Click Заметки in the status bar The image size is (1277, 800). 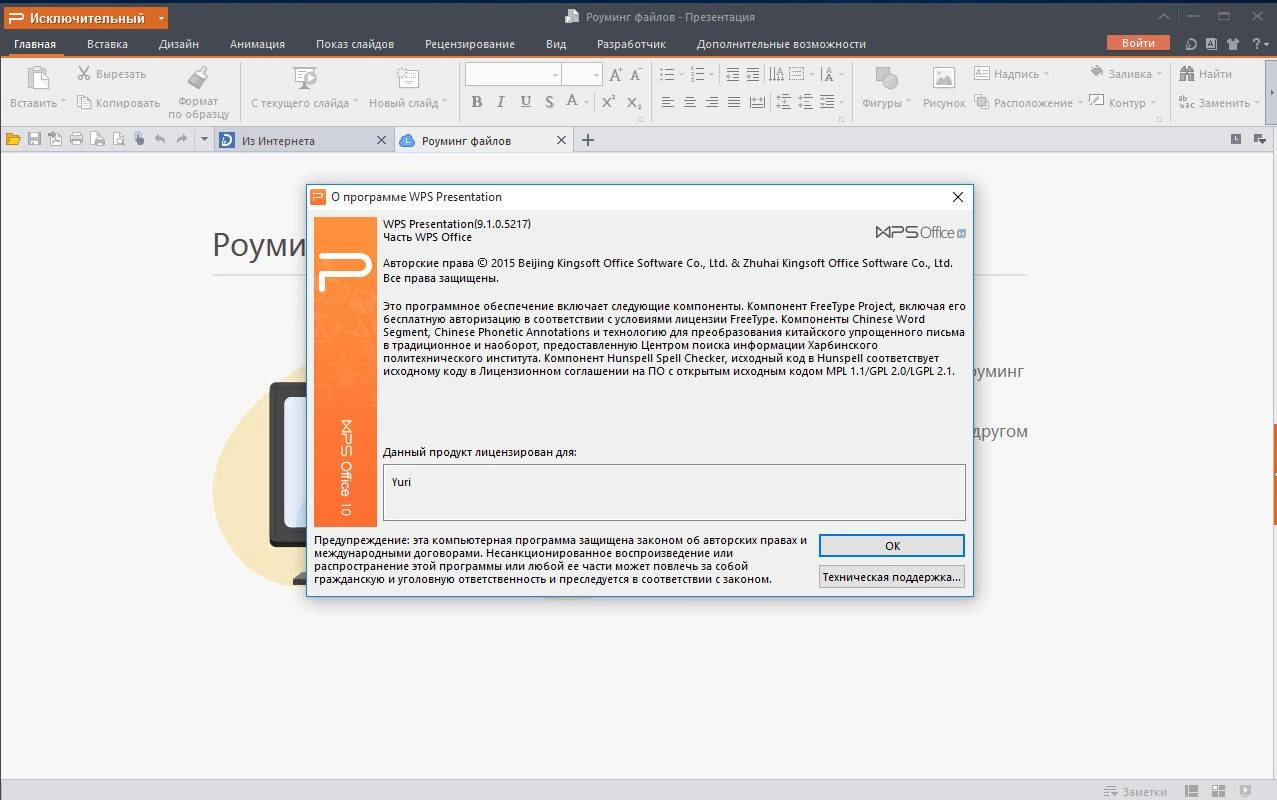[x=1135, y=792]
